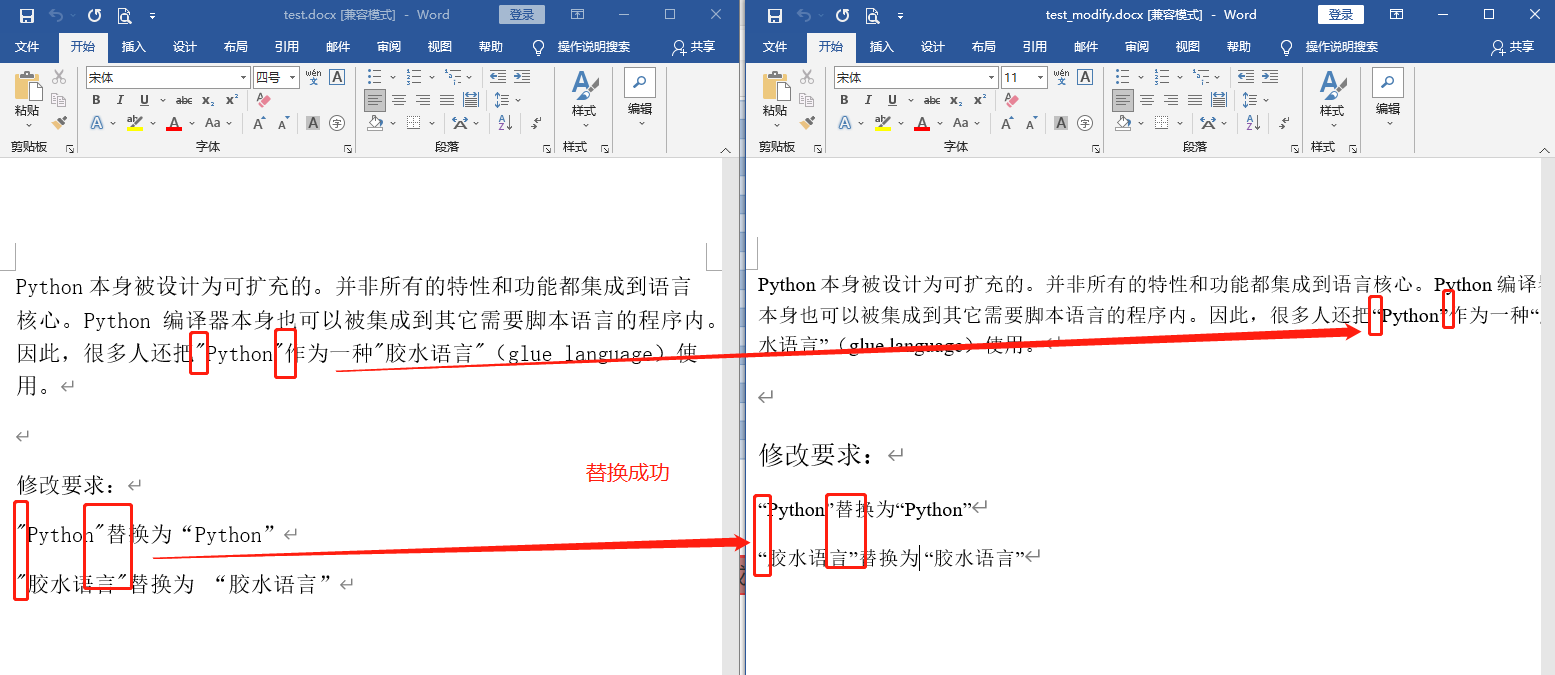Switch to 插入 tab in test.docx window
This screenshot has height=675, width=1555.
tap(133, 47)
